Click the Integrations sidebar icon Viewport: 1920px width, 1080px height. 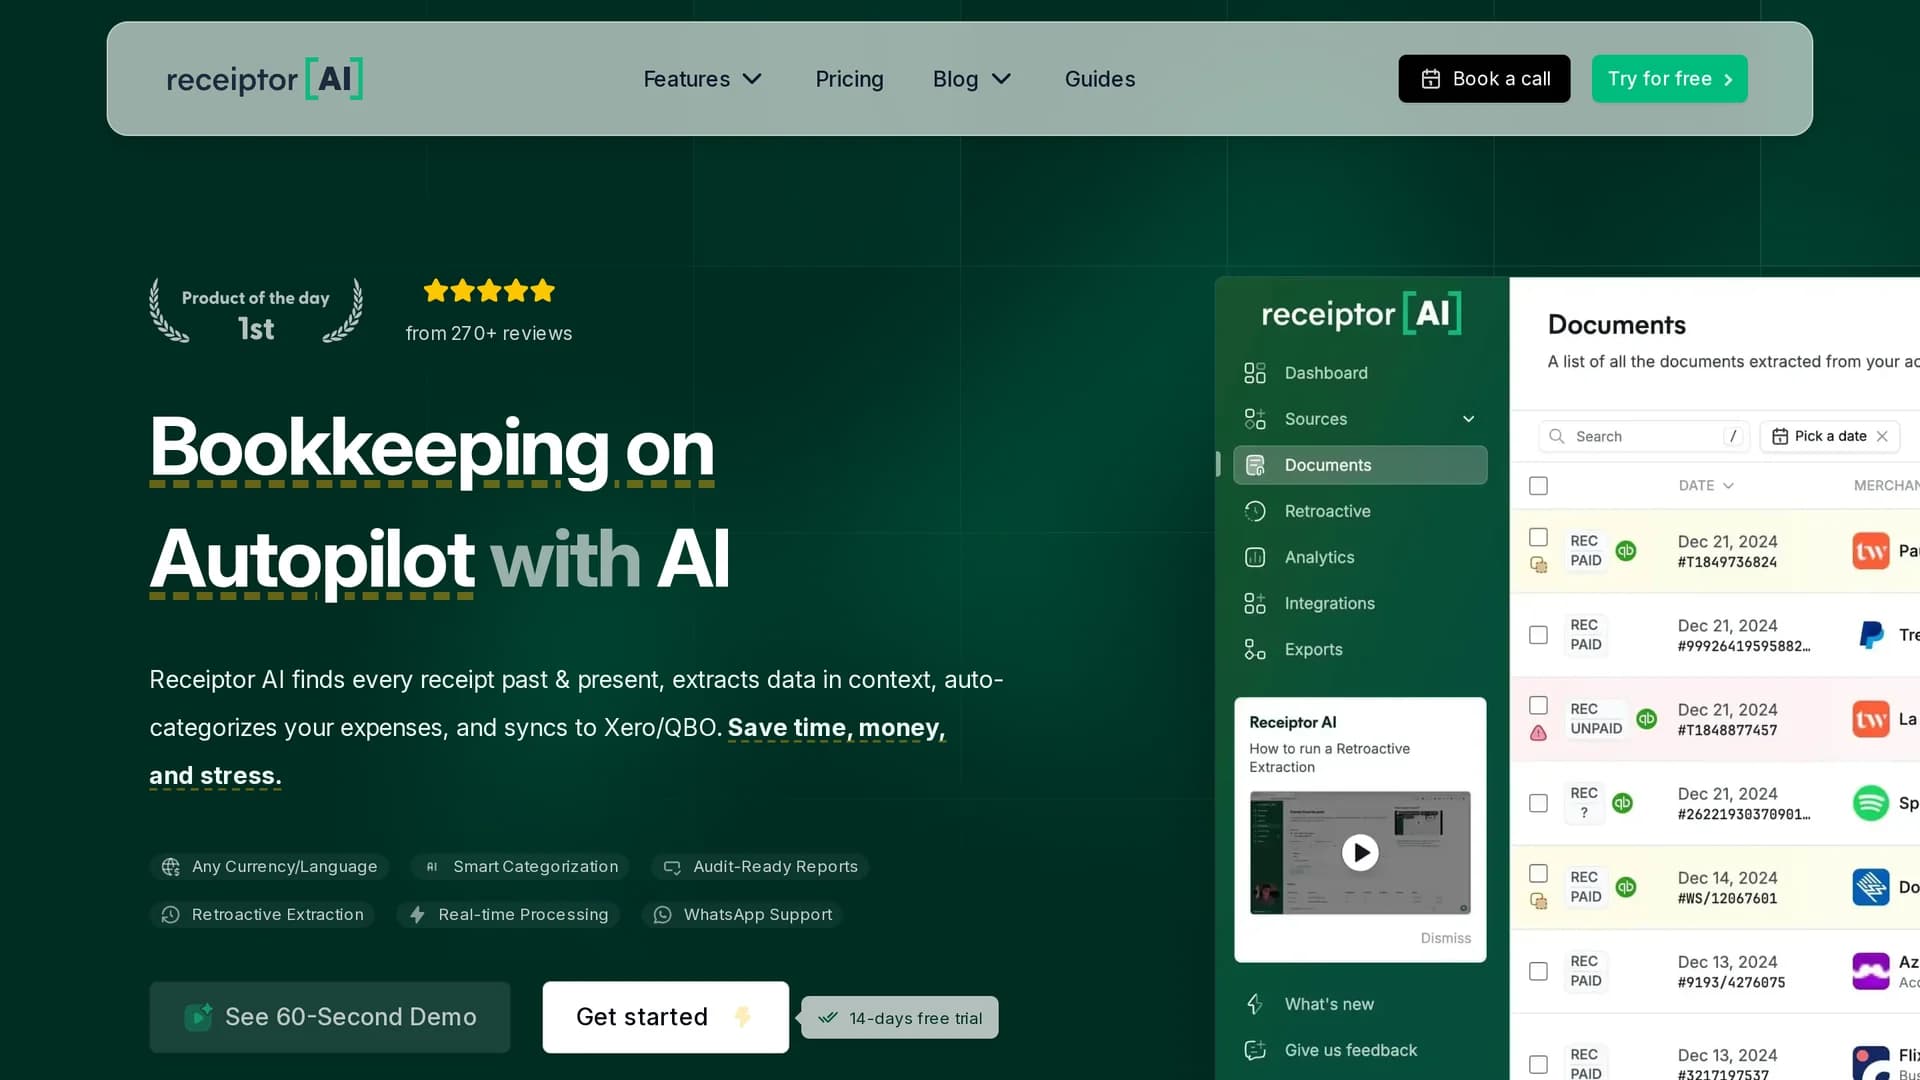point(1255,603)
